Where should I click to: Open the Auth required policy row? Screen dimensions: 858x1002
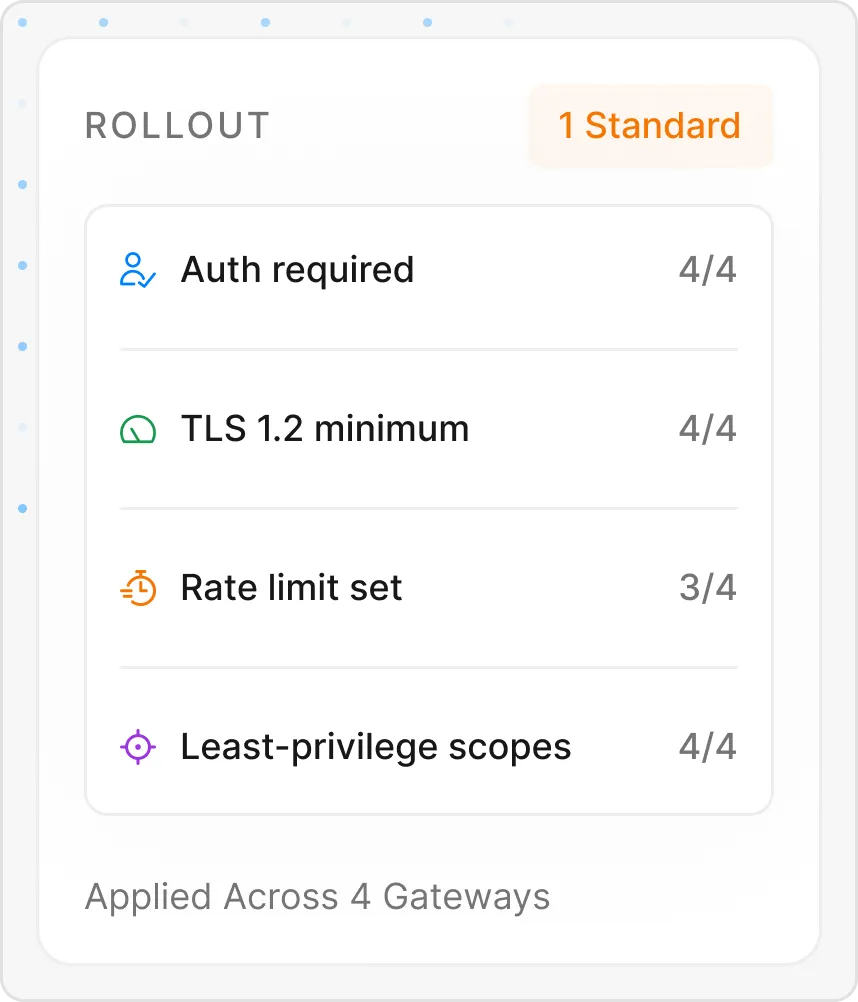click(x=429, y=270)
